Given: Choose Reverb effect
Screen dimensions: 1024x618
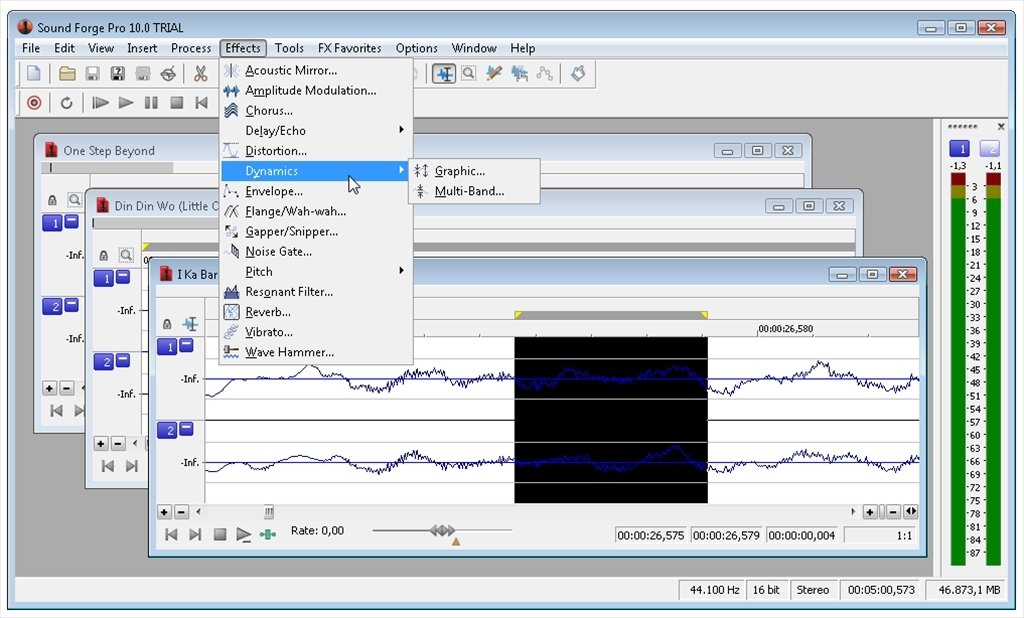Looking at the screenshot, I should (317, 312).
